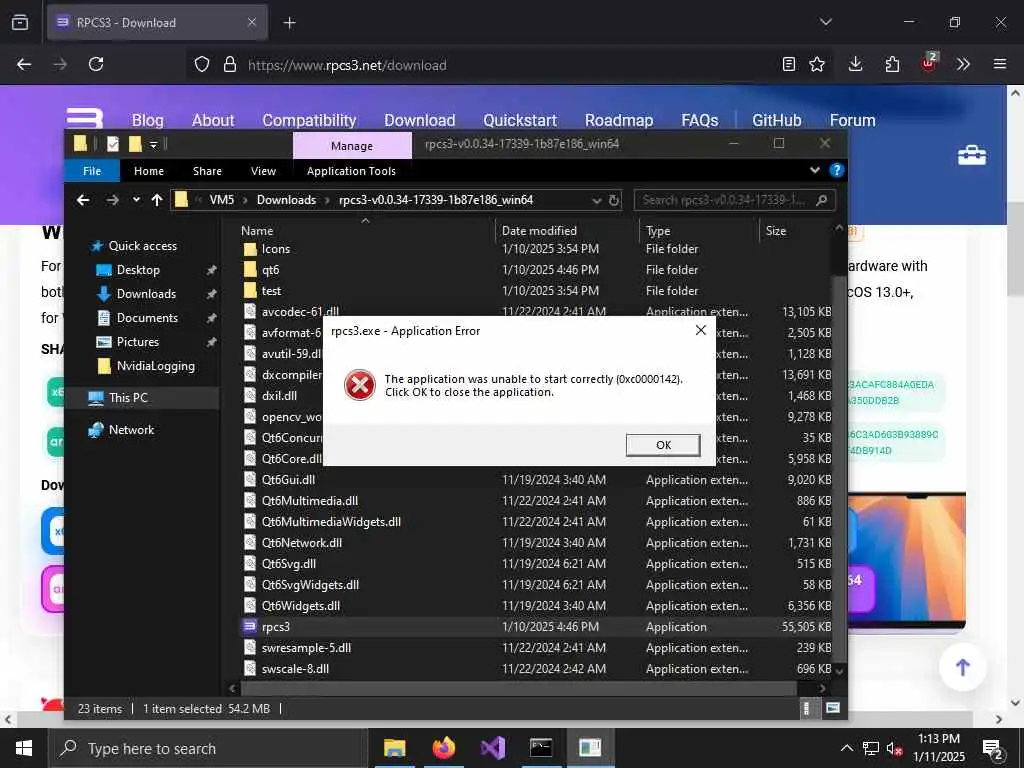The height and width of the screenshot is (768, 1024).
Task: Open Firefox tab overview (Firefox View) icon
Action: point(20,22)
